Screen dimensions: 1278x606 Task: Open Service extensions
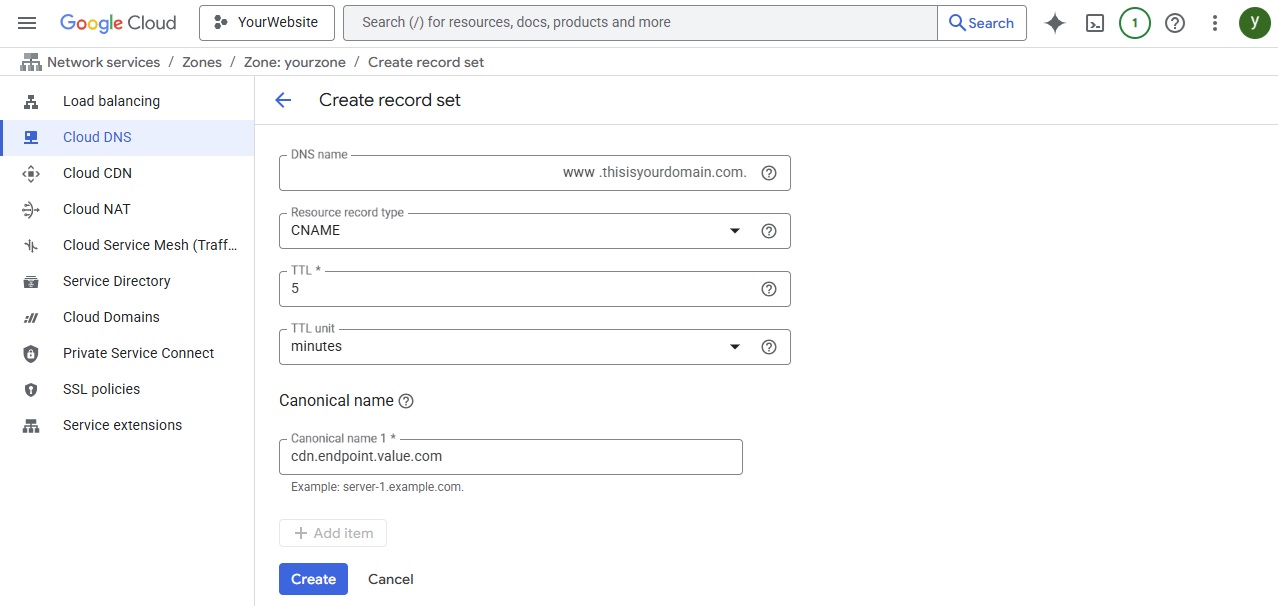coord(122,425)
